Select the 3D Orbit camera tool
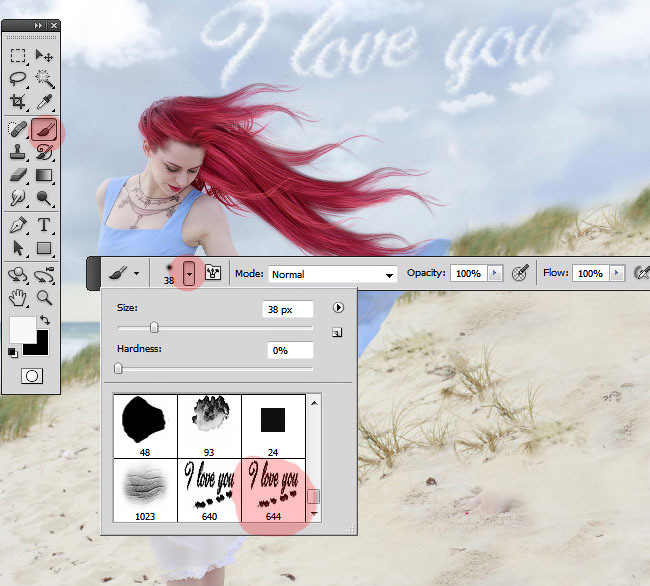Image resolution: width=650 pixels, height=586 pixels. pos(44,275)
